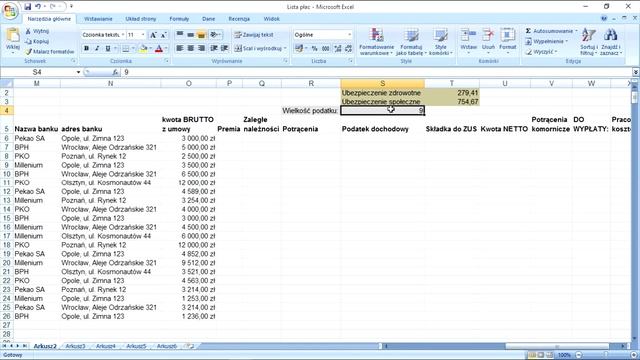Activate Malarz formatów format painter
The width and height of the screenshot is (640, 360).
point(49,52)
